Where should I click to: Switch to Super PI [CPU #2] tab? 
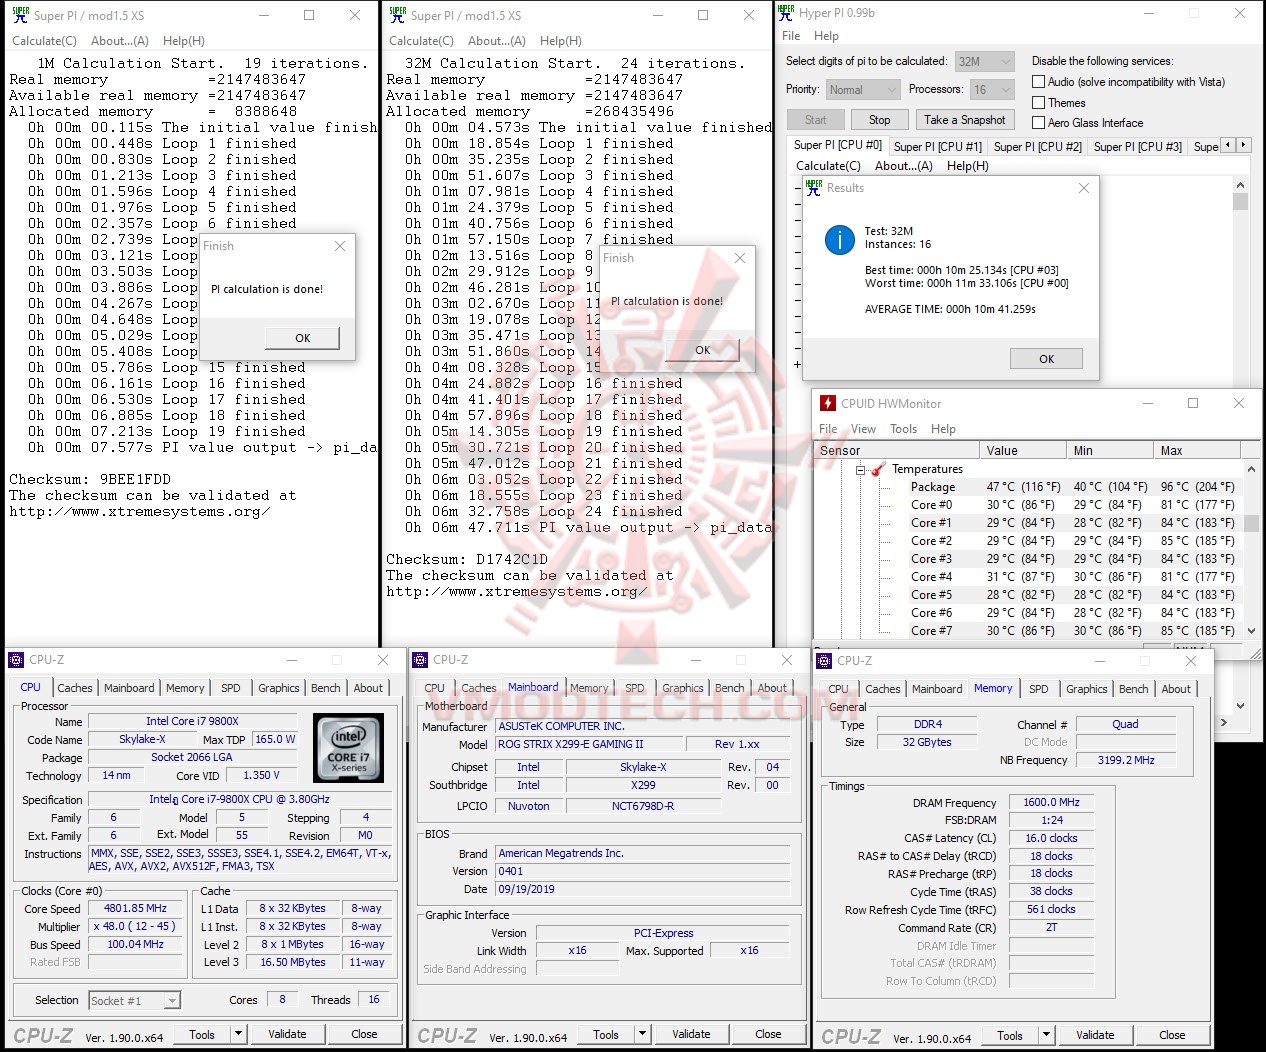pyautogui.click(x=1038, y=146)
